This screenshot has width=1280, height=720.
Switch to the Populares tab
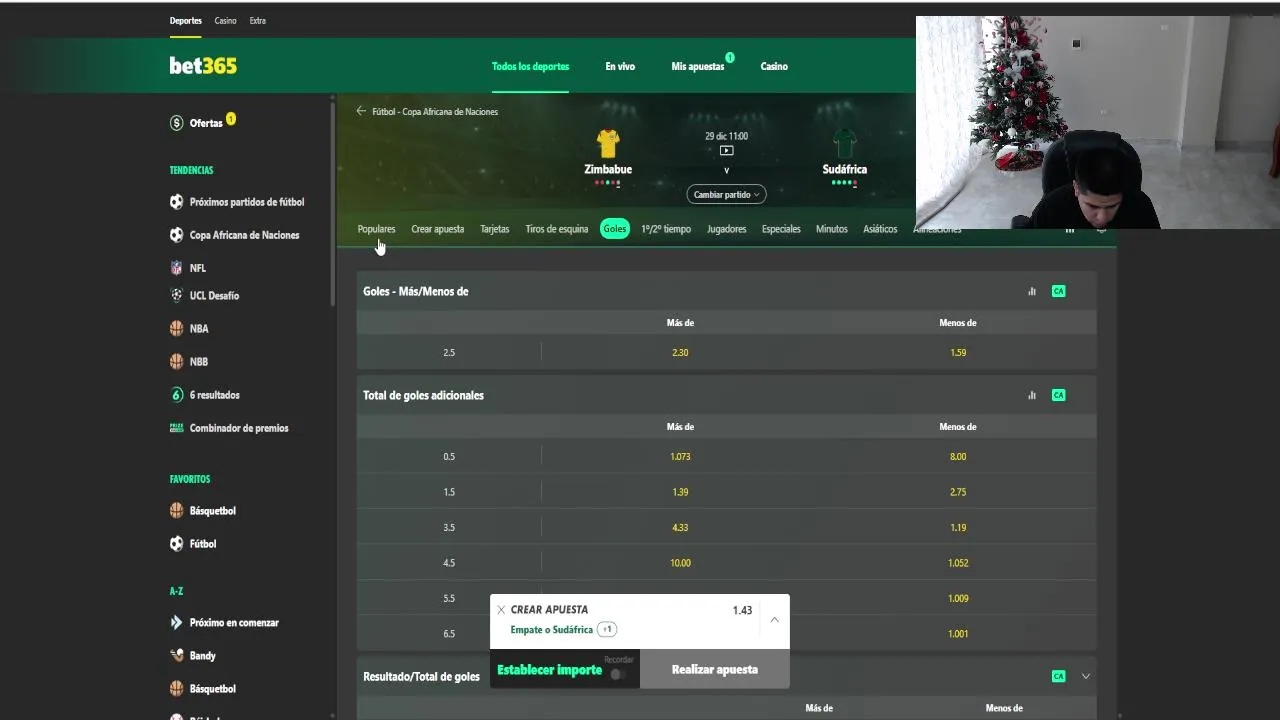[x=376, y=229]
